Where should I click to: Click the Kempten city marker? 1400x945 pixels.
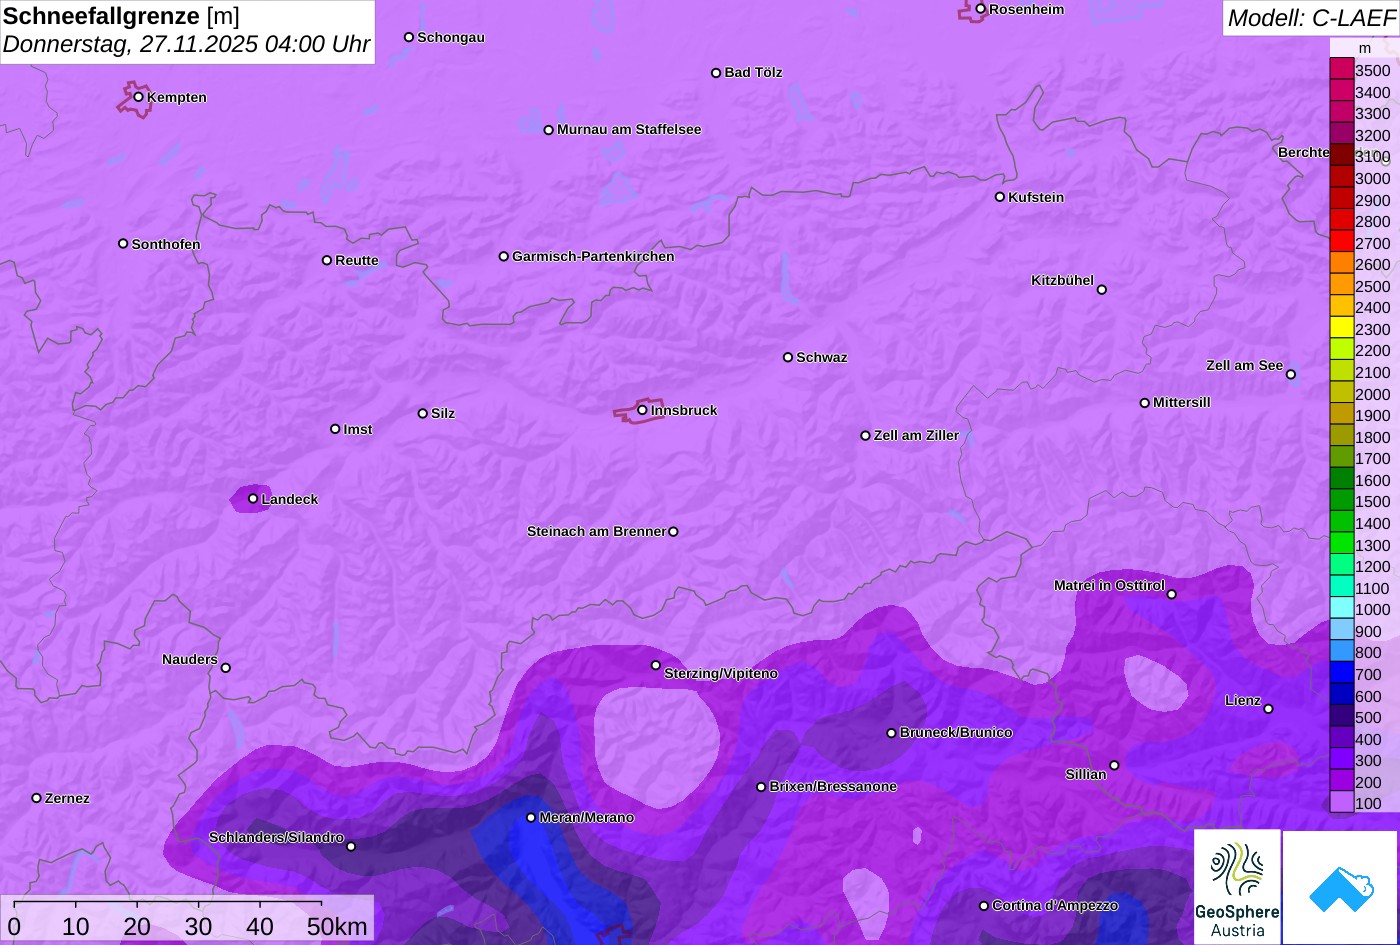pos(139,97)
